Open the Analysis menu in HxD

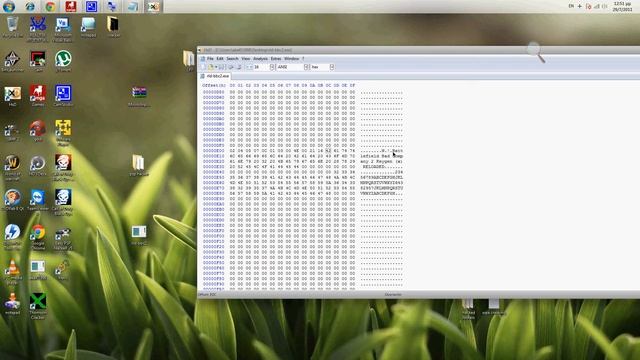260,59
